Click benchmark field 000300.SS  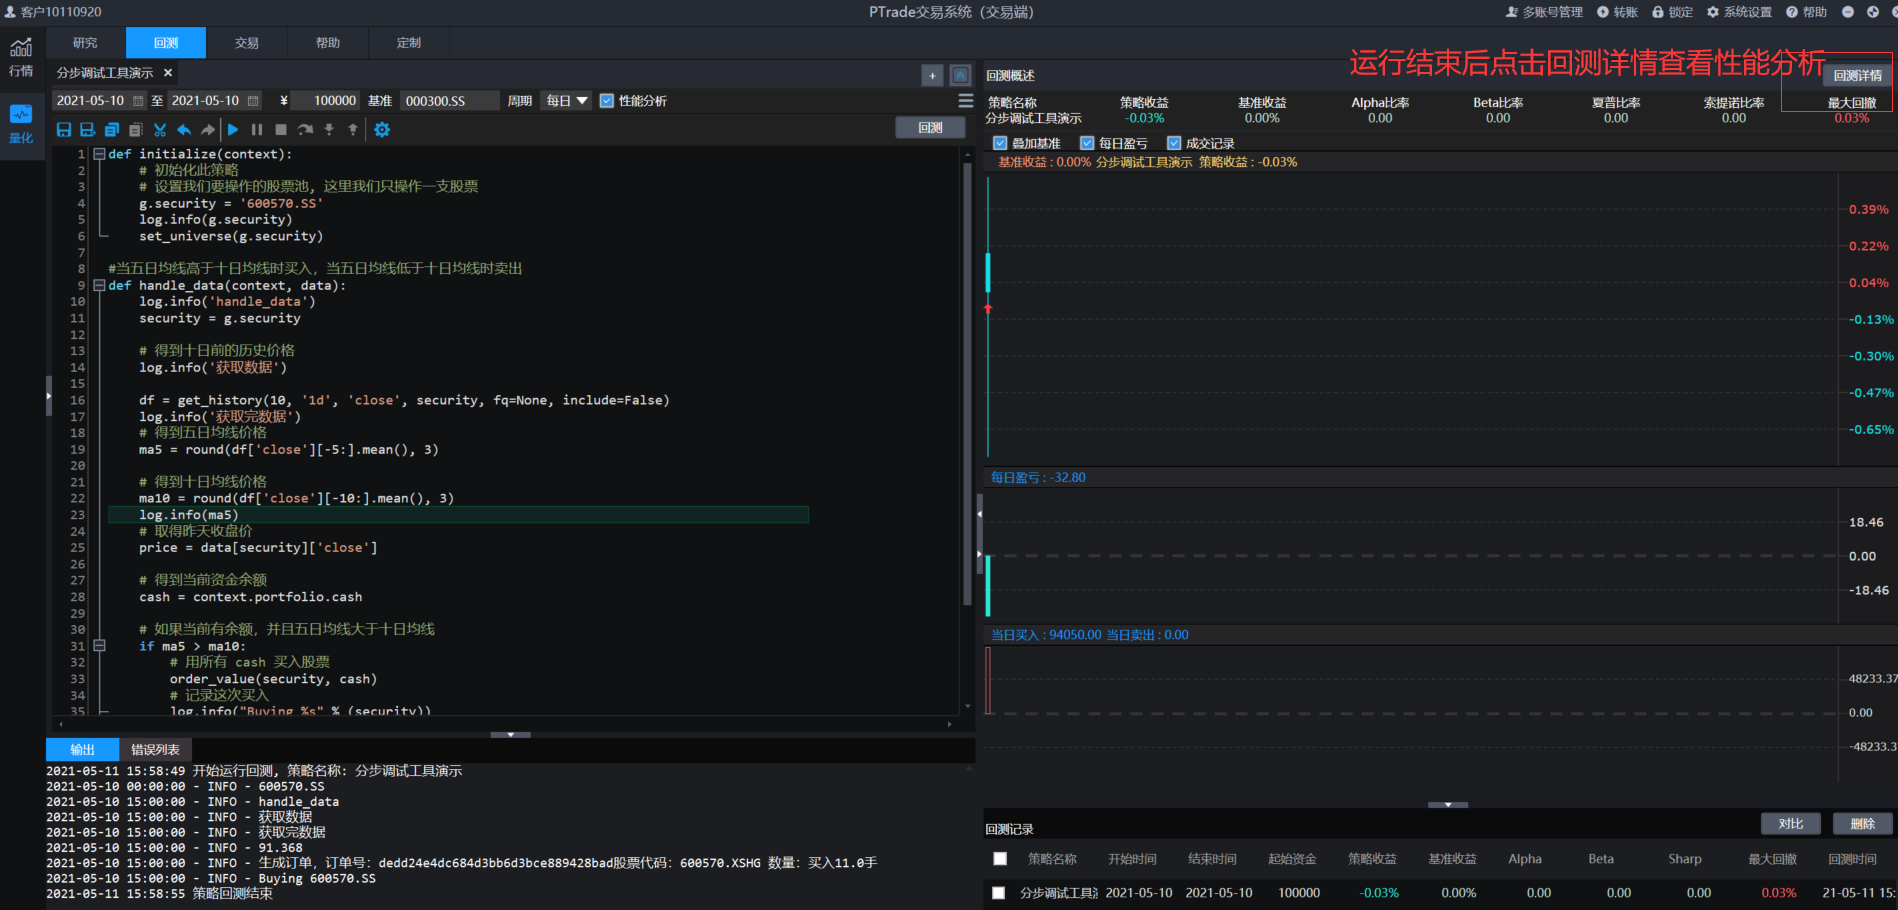click(x=449, y=101)
